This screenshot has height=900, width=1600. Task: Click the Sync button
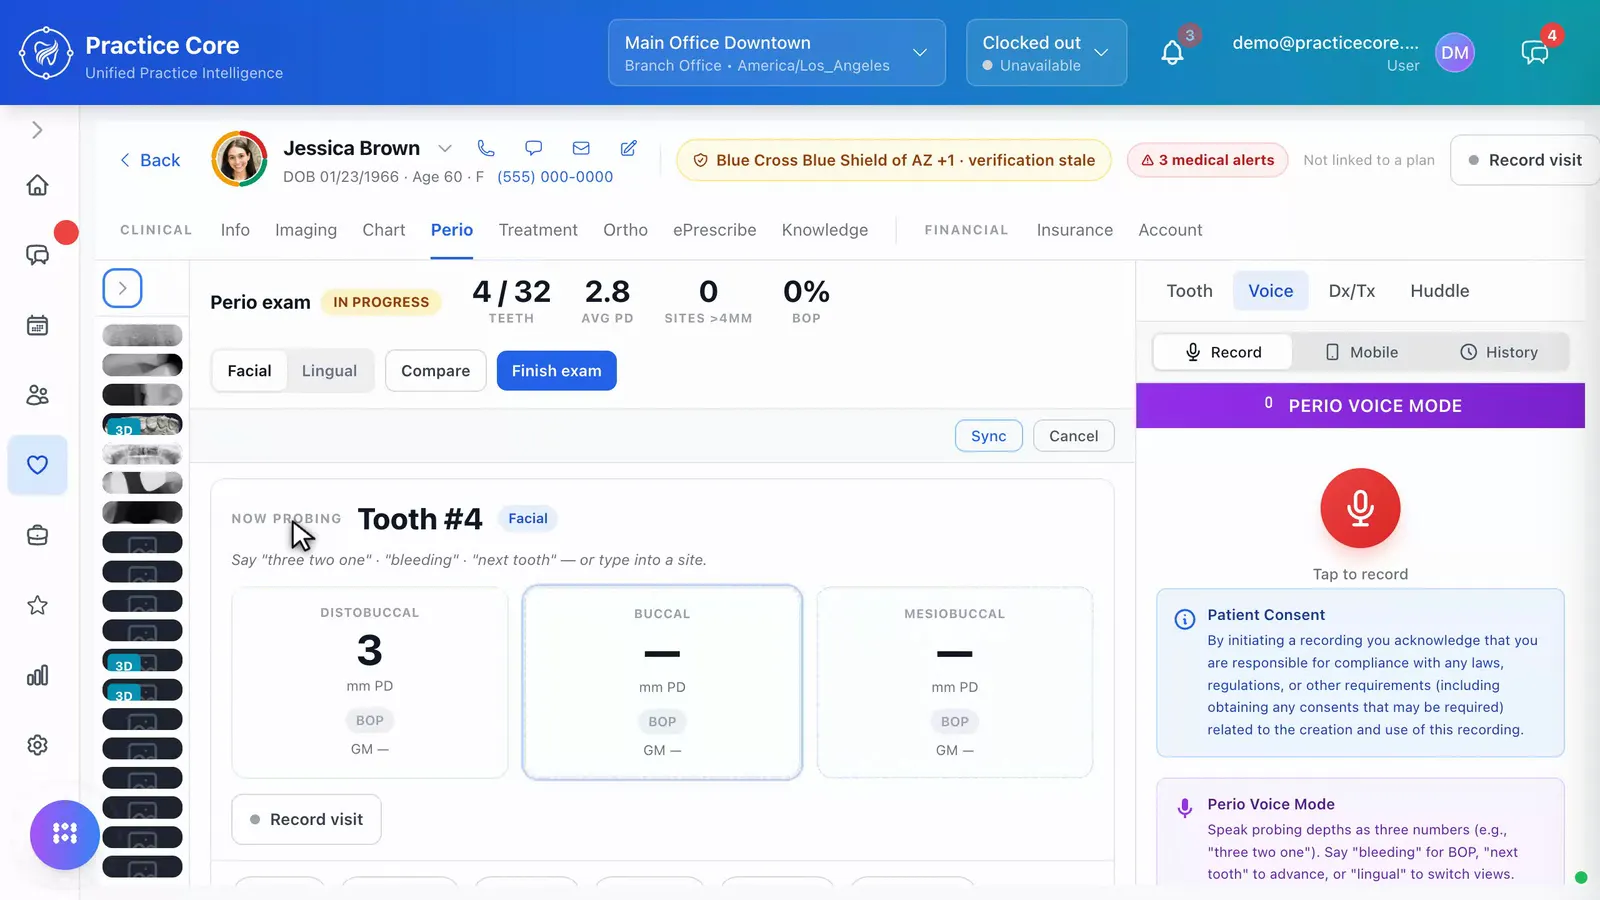[989, 436]
